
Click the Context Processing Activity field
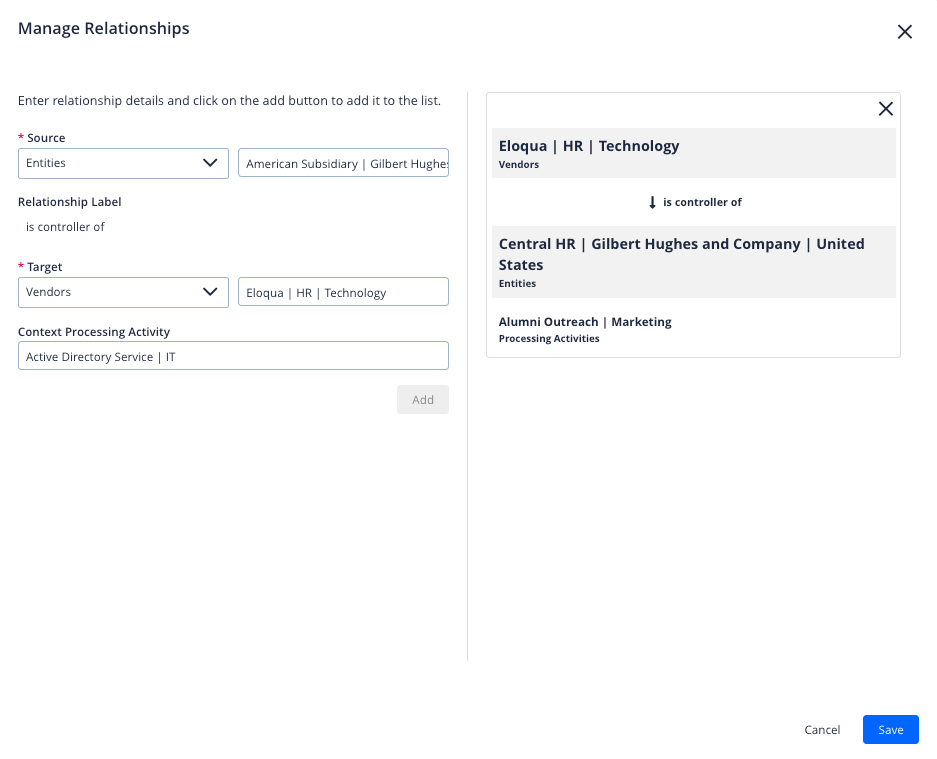pyautogui.click(x=233, y=356)
